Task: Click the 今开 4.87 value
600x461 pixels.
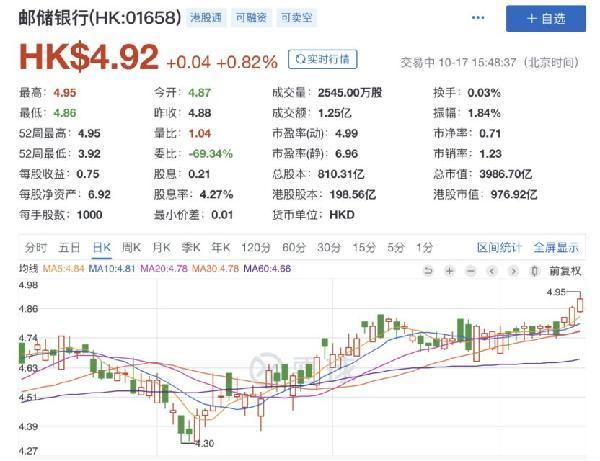Action: pyautogui.click(x=199, y=93)
